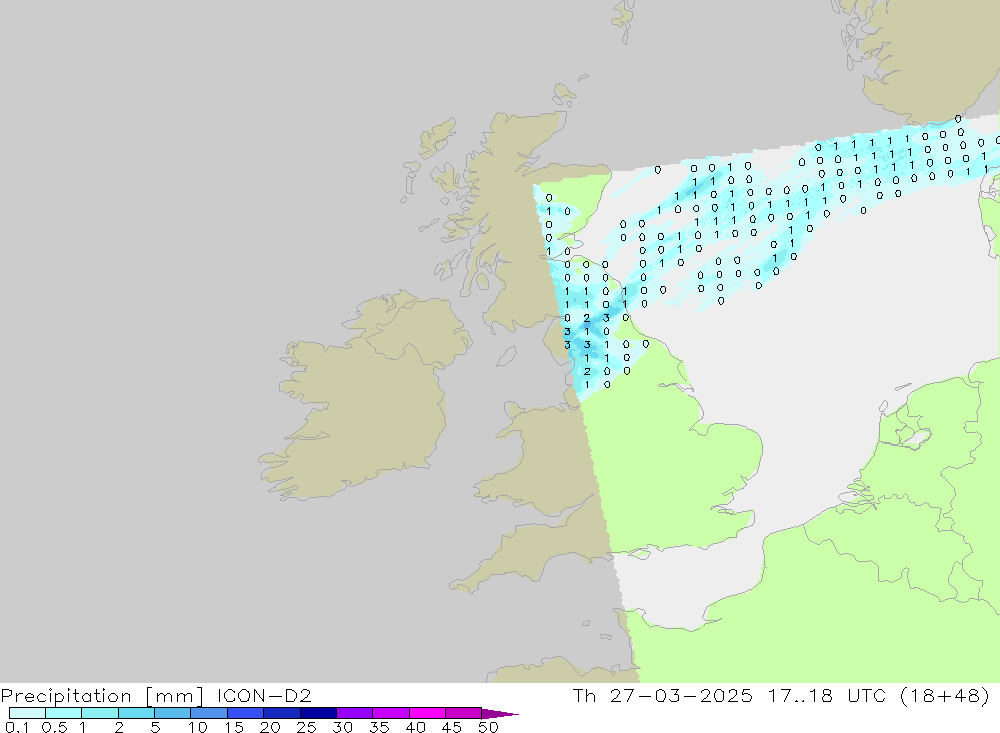Click the '40' legend tick label
This screenshot has width=1000, height=733.
415,727
